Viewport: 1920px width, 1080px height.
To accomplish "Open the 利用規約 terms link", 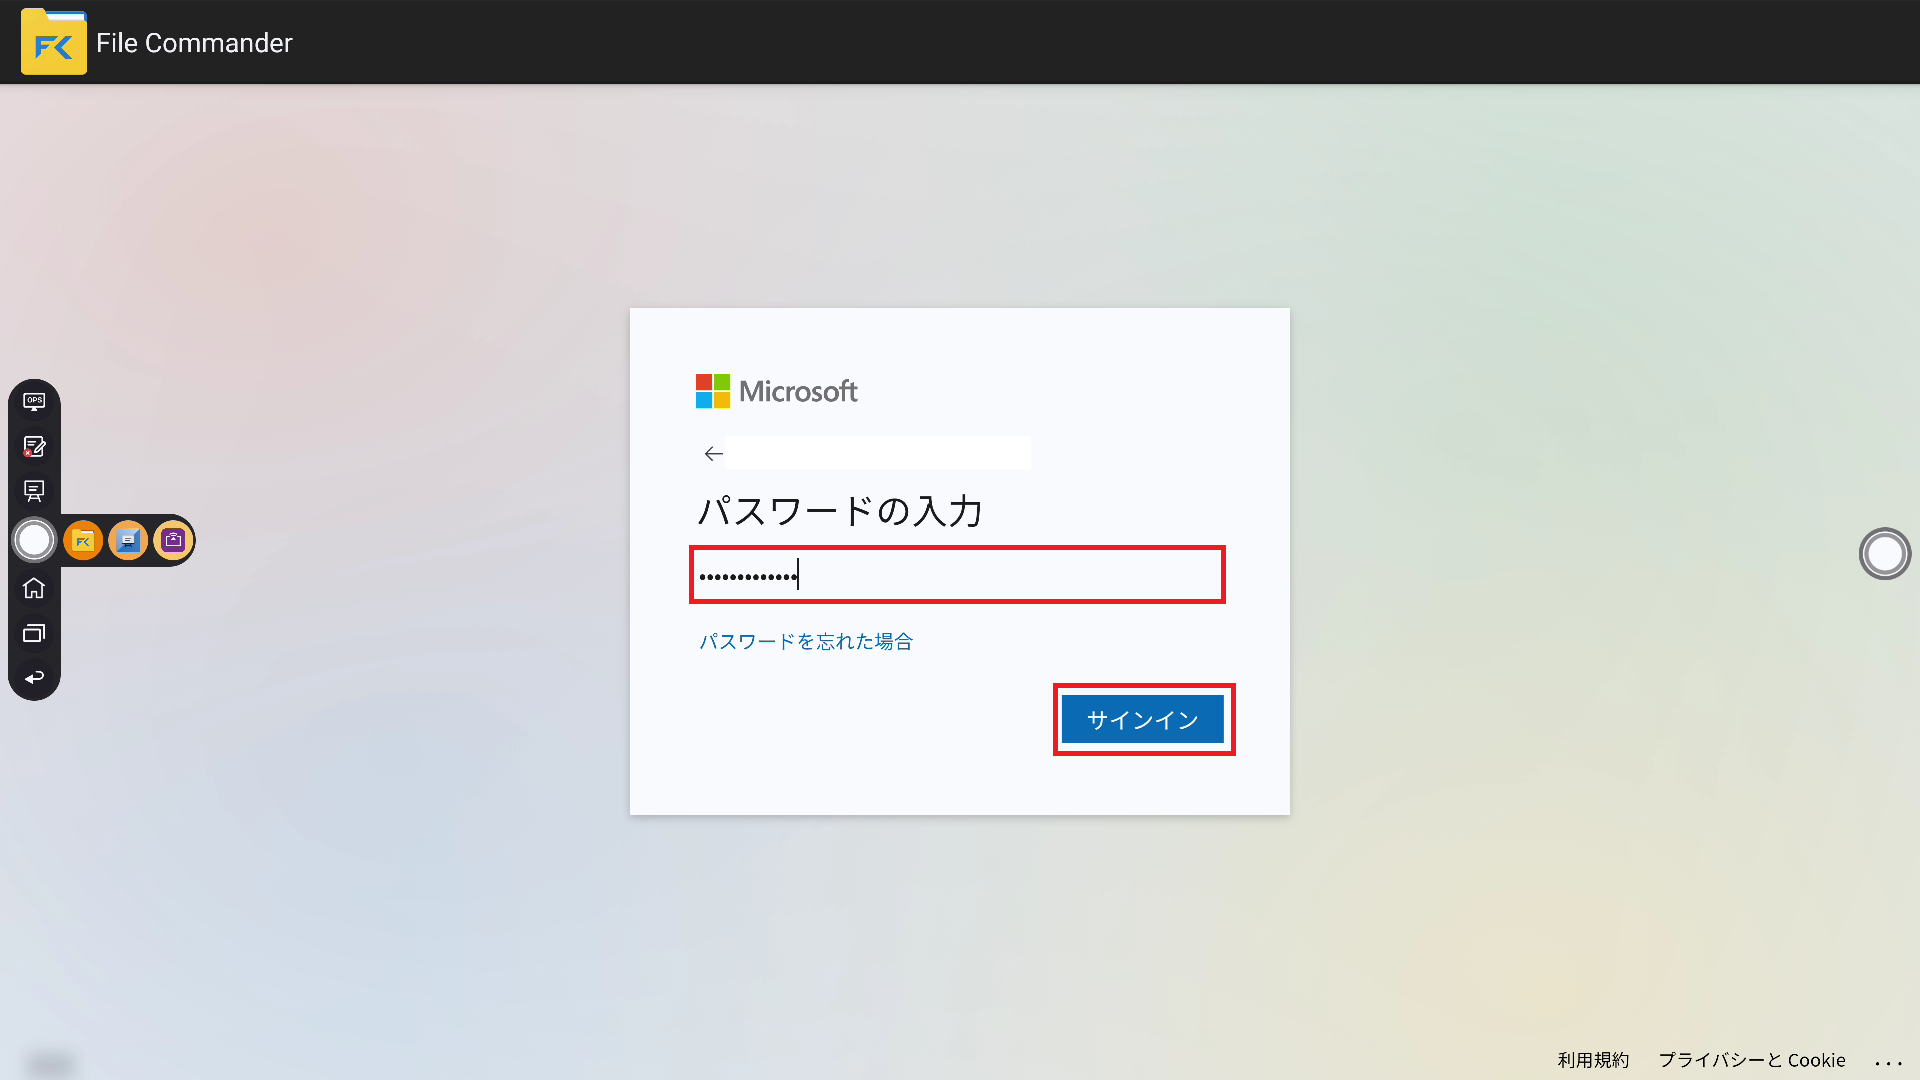I will pos(1593,1060).
